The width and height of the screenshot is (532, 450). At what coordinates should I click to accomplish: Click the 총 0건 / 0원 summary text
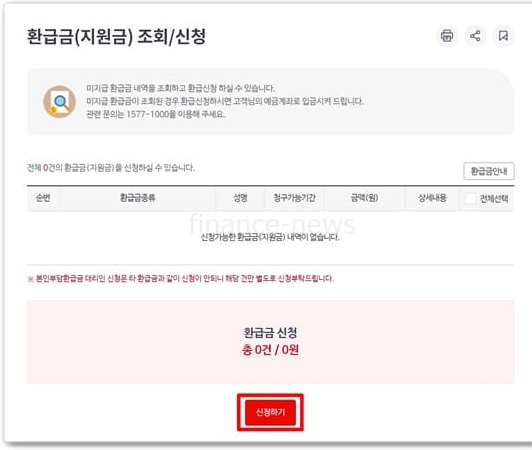point(270,350)
